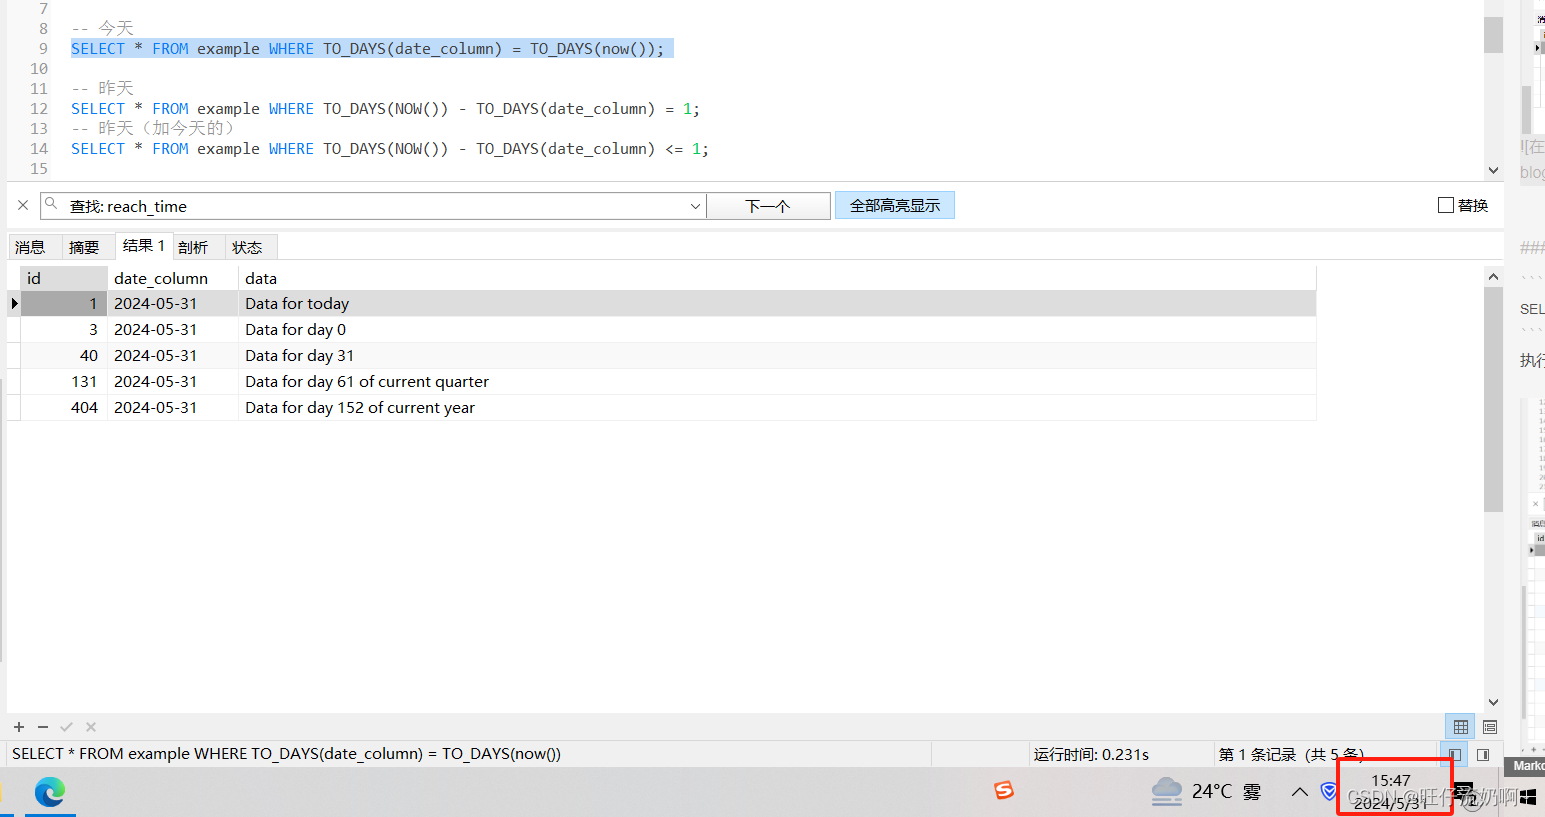Select the id cell with value 40
Screen dimensions: 1545x817
[x=64, y=355]
